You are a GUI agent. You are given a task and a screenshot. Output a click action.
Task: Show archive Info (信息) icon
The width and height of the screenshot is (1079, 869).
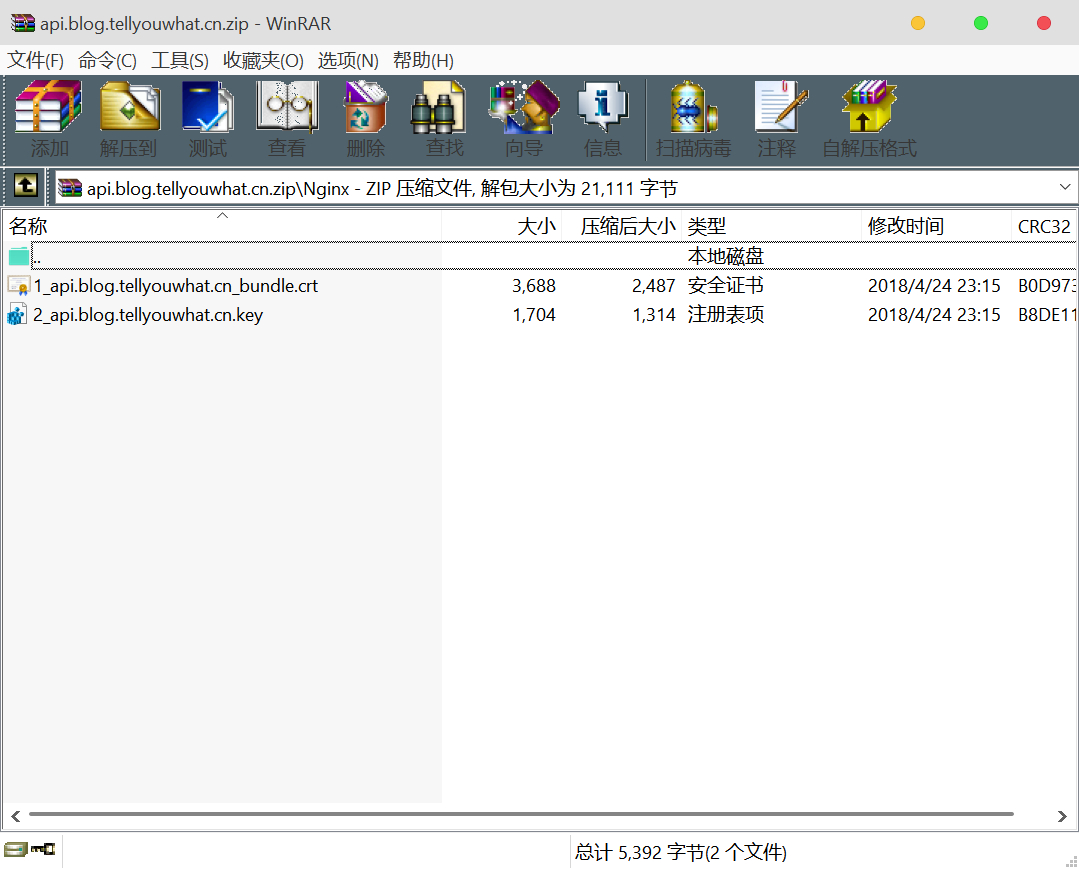coord(602,119)
